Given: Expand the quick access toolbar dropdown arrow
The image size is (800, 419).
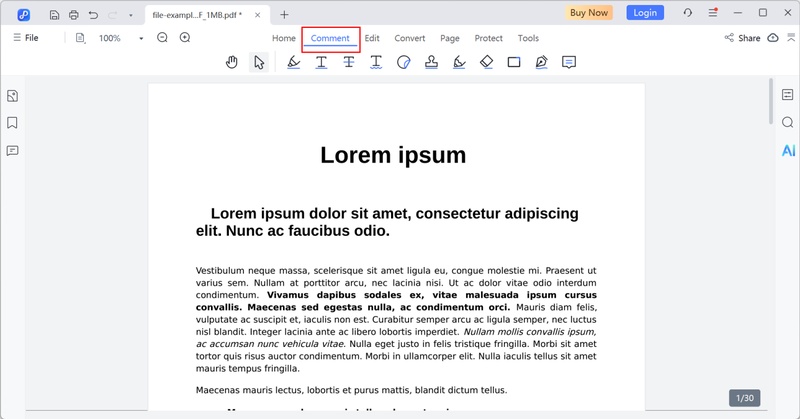Looking at the screenshot, I should coord(130,14).
